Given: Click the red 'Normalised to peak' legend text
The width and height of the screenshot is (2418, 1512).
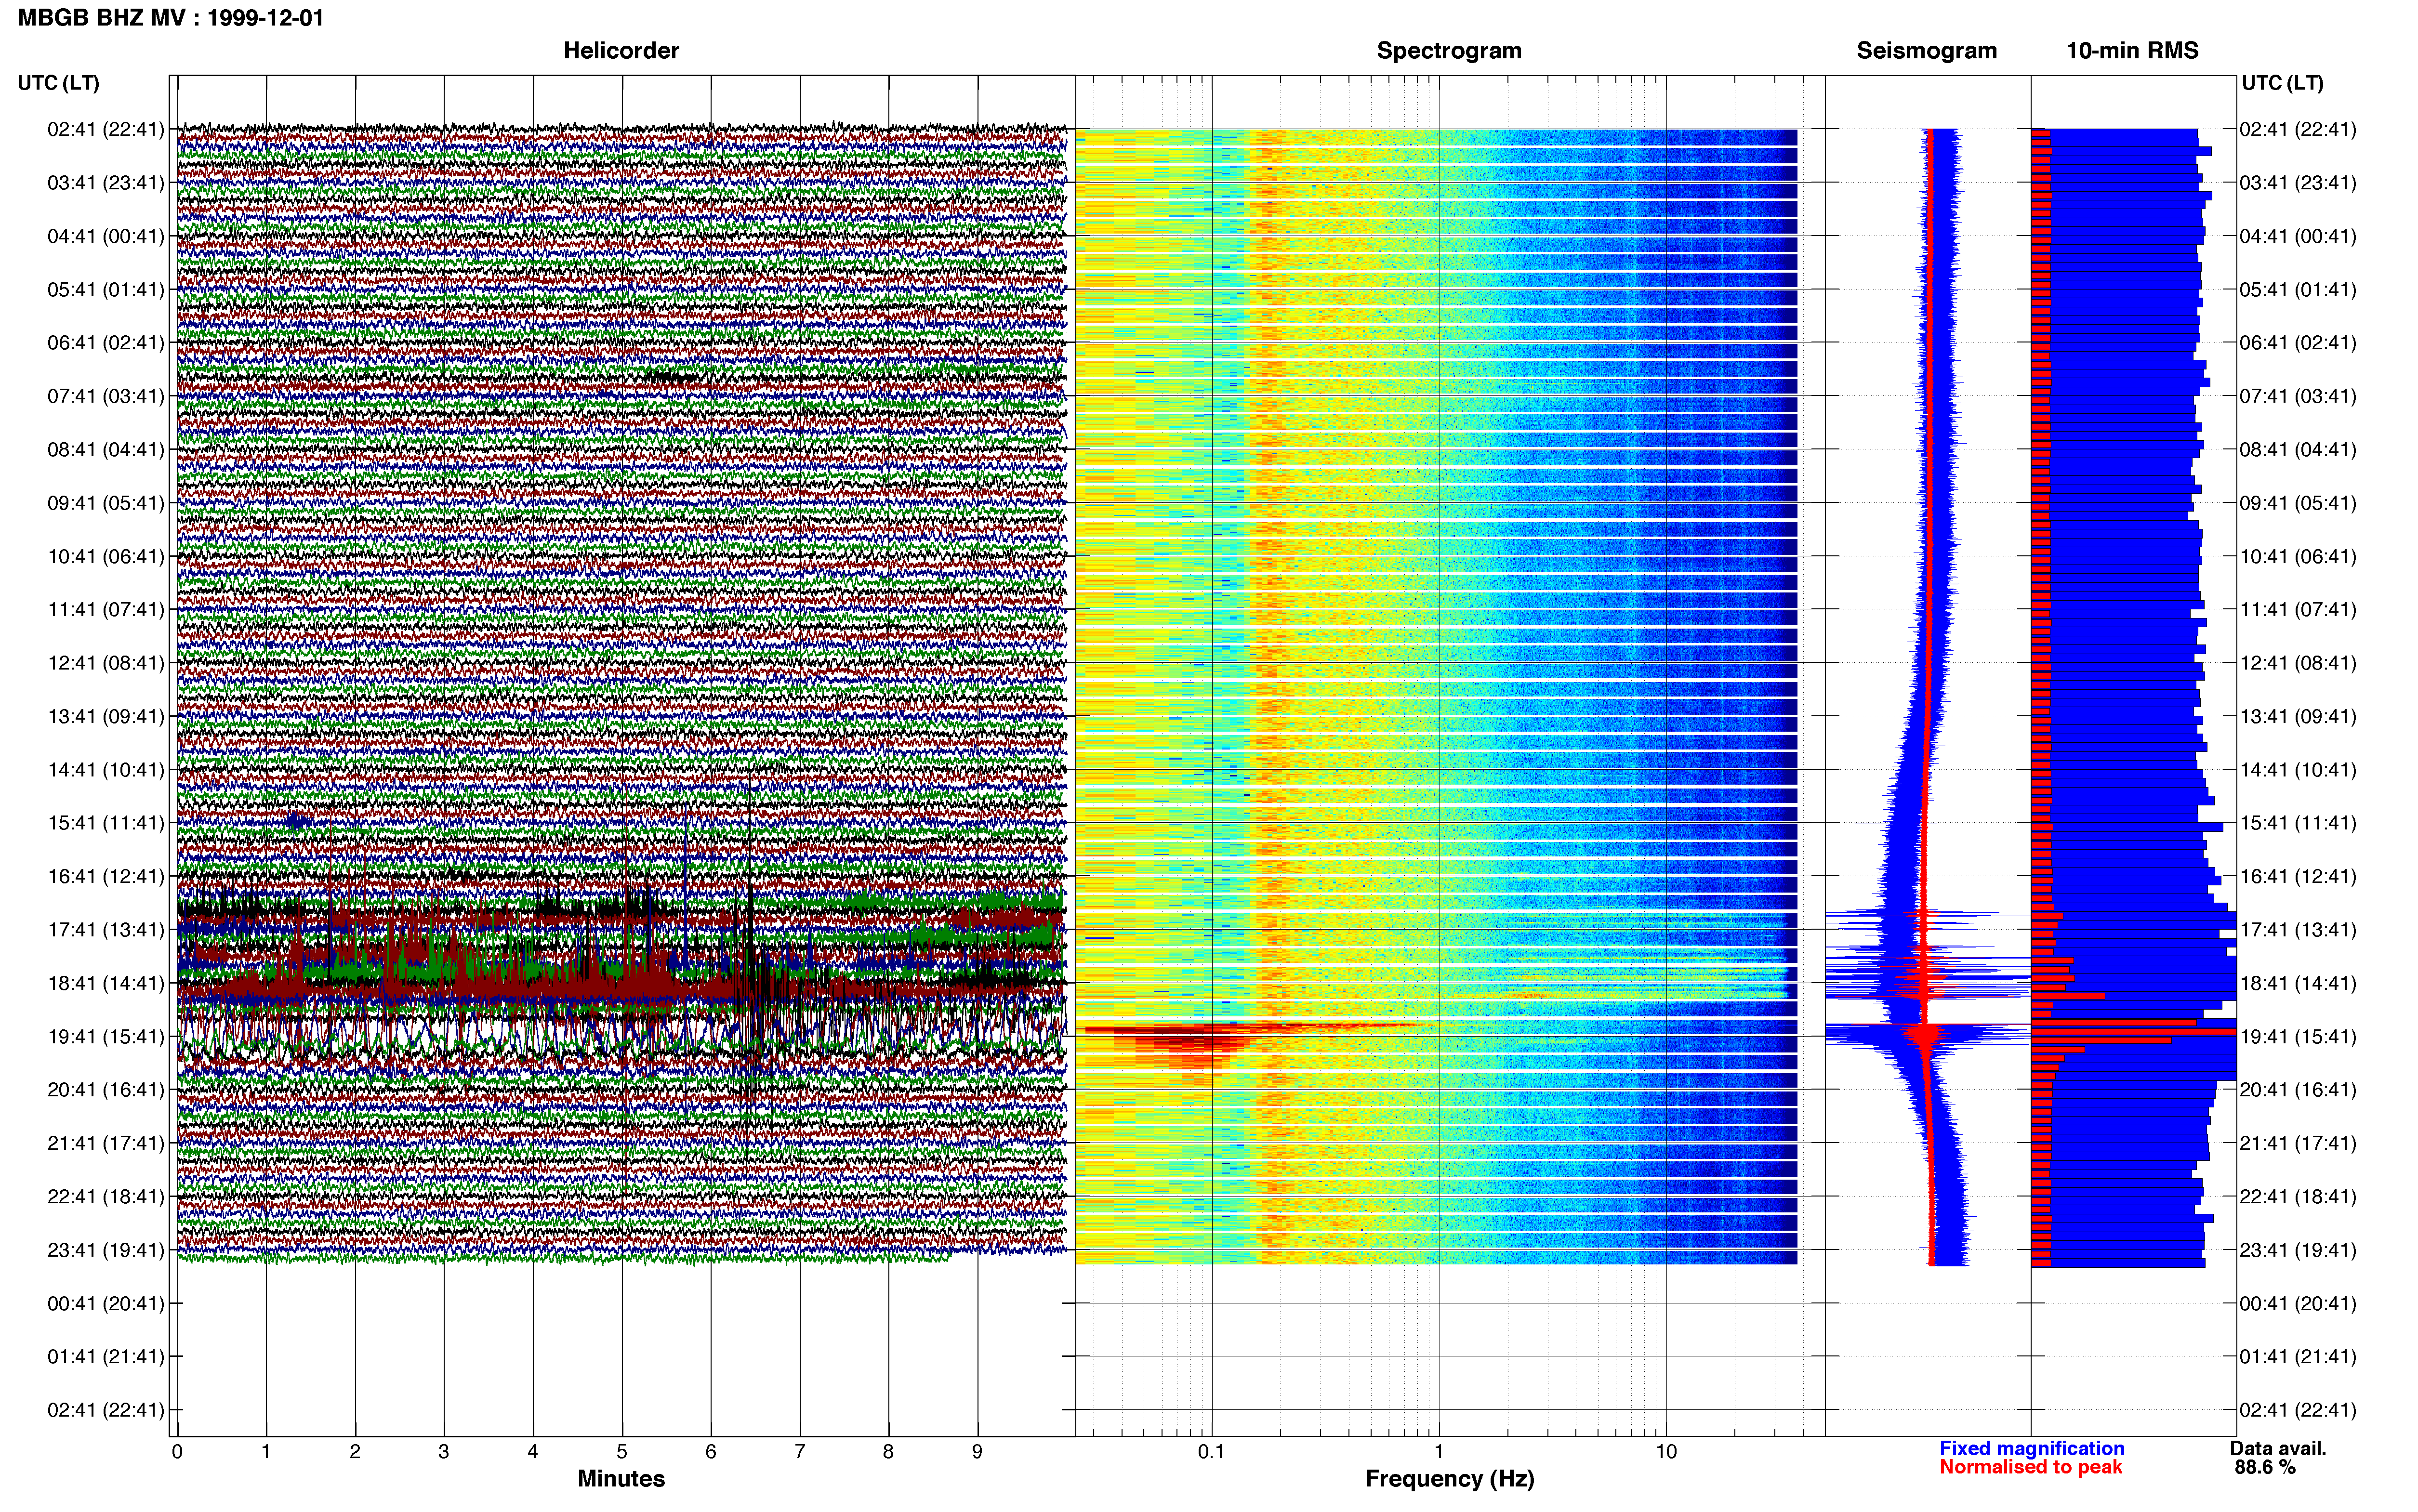Looking at the screenshot, I should (2030, 1468).
